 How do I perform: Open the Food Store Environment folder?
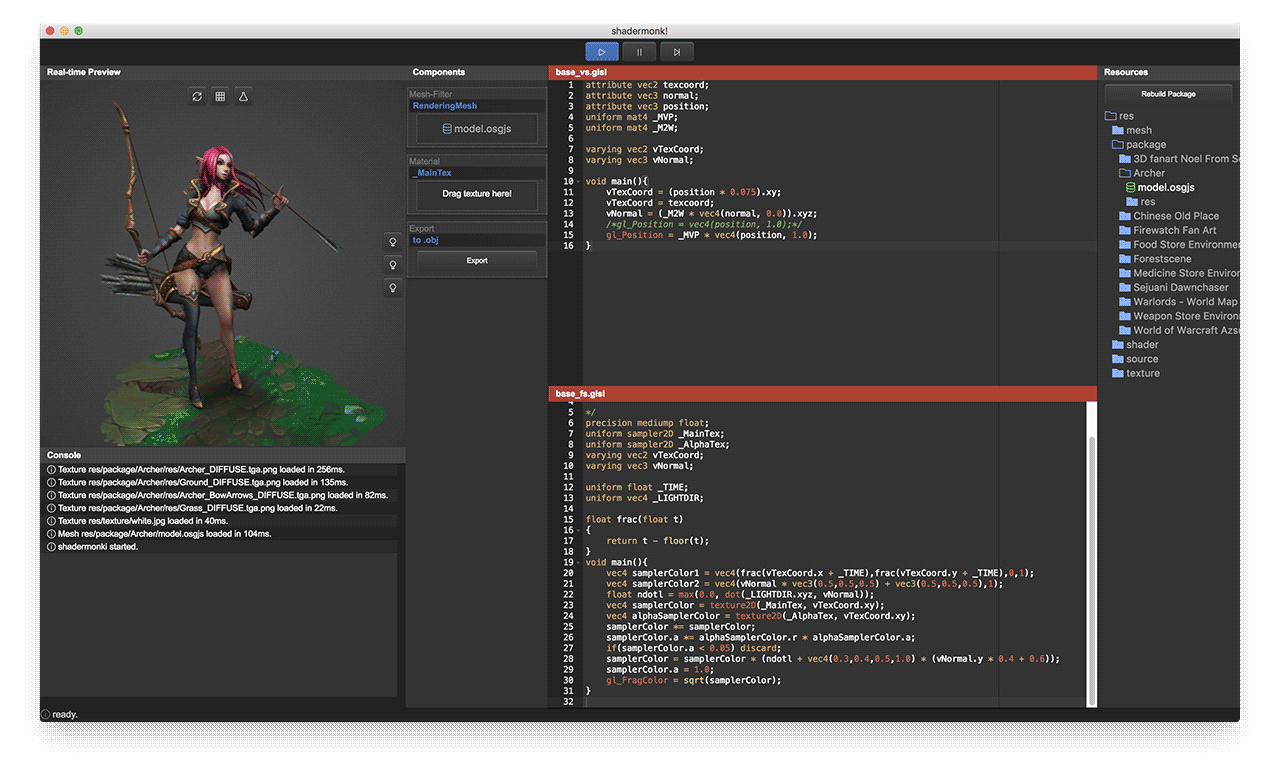(1178, 244)
